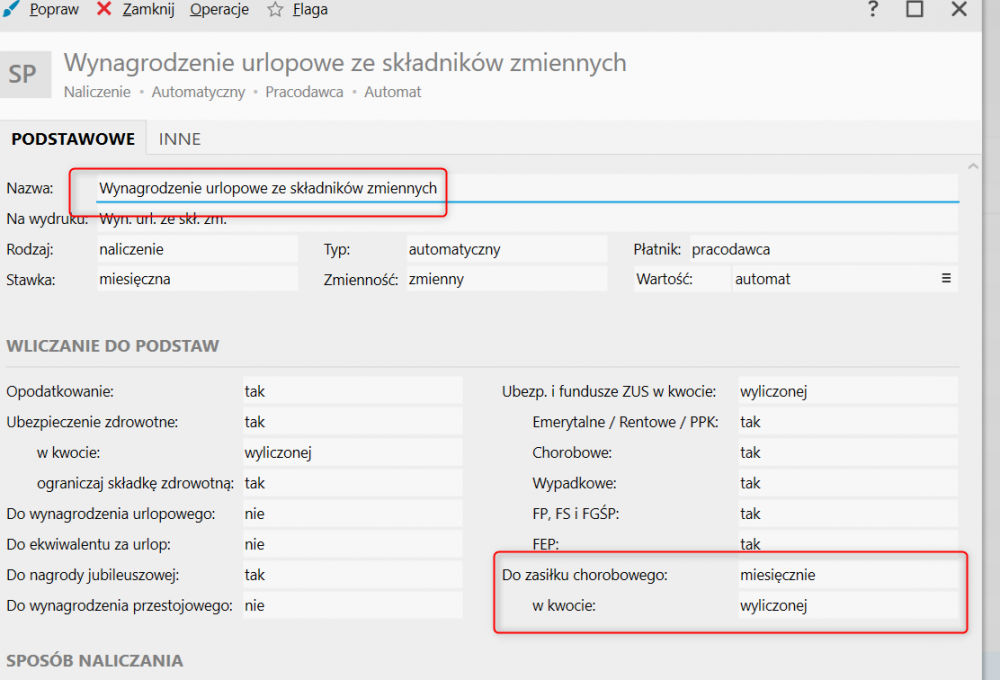1000x680 pixels.
Task: Click the Popraw brush icon
Action: click(x=12, y=9)
